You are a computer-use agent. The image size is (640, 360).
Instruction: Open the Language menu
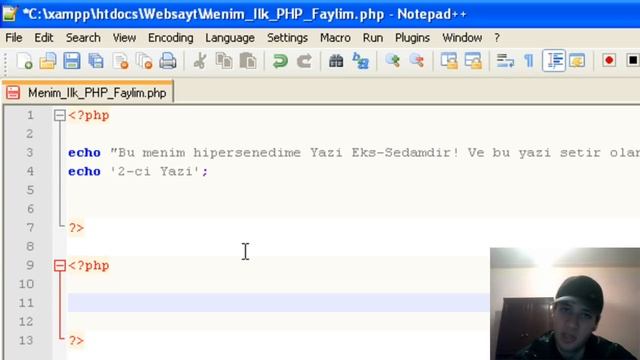(230, 38)
